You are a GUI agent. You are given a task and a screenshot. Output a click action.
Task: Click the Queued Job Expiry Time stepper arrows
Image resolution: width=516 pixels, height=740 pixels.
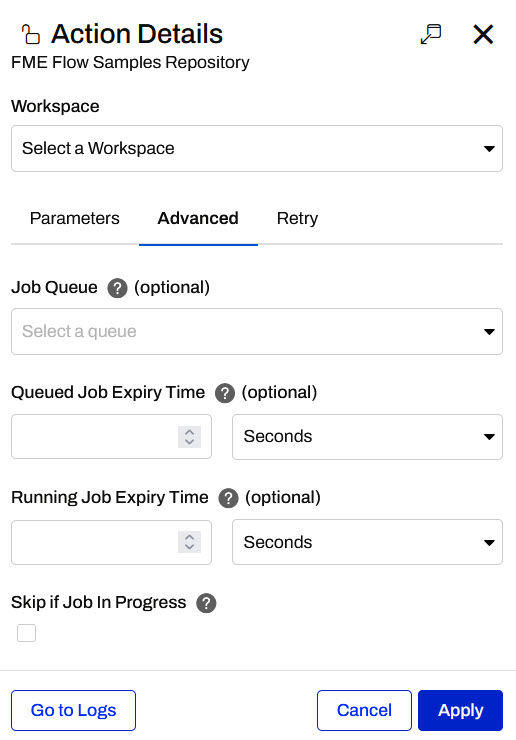(189, 437)
